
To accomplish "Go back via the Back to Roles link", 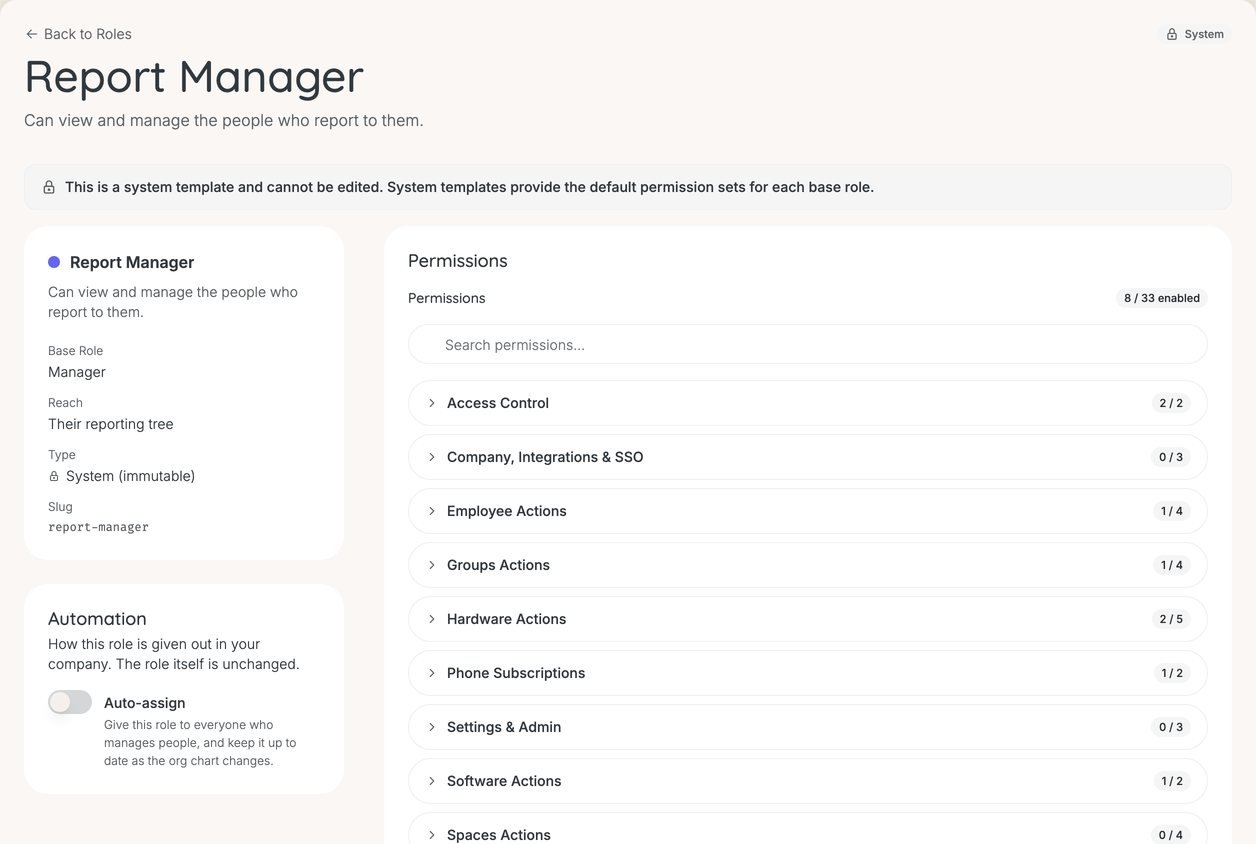I will 78,34.
